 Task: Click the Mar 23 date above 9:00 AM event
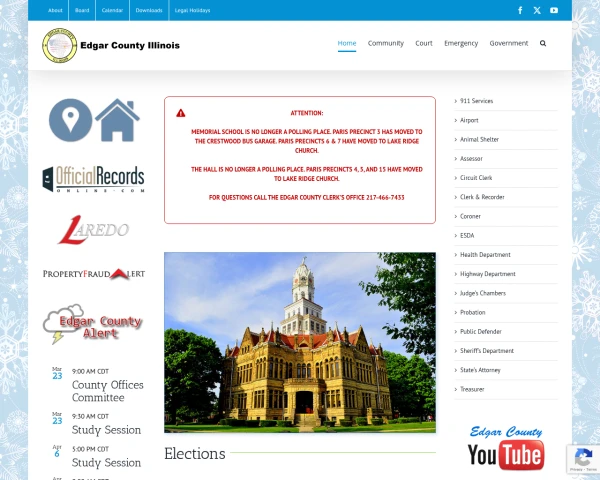click(57, 373)
